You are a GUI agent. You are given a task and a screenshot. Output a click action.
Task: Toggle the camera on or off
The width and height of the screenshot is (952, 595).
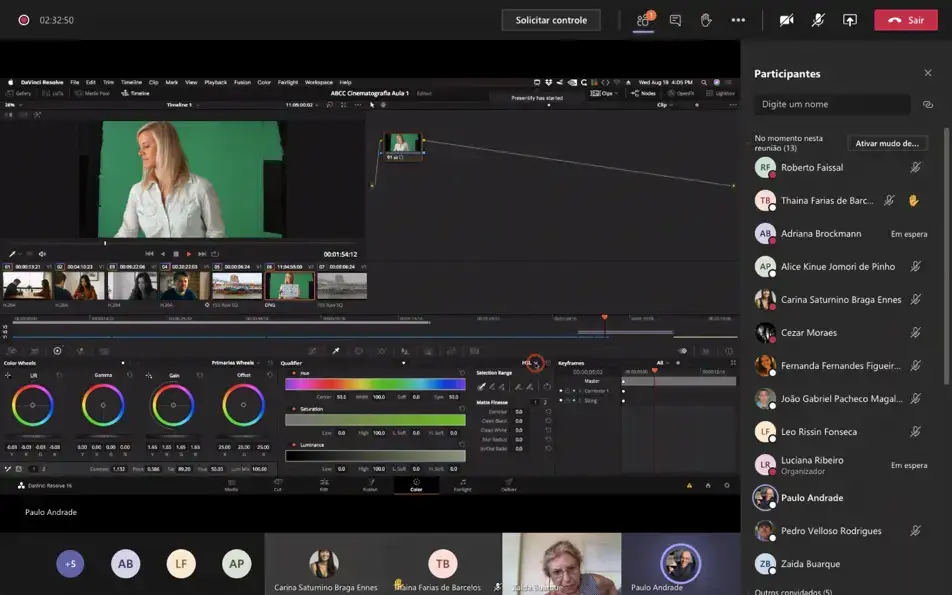pos(786,20)
